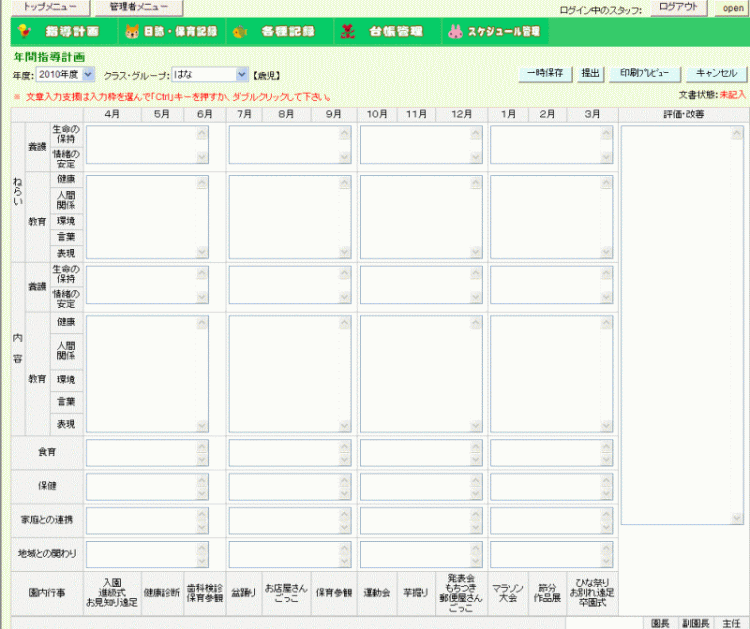Click the chick icon beside 指導計画
Screen dimensions: 750x629
coord(24,31)
